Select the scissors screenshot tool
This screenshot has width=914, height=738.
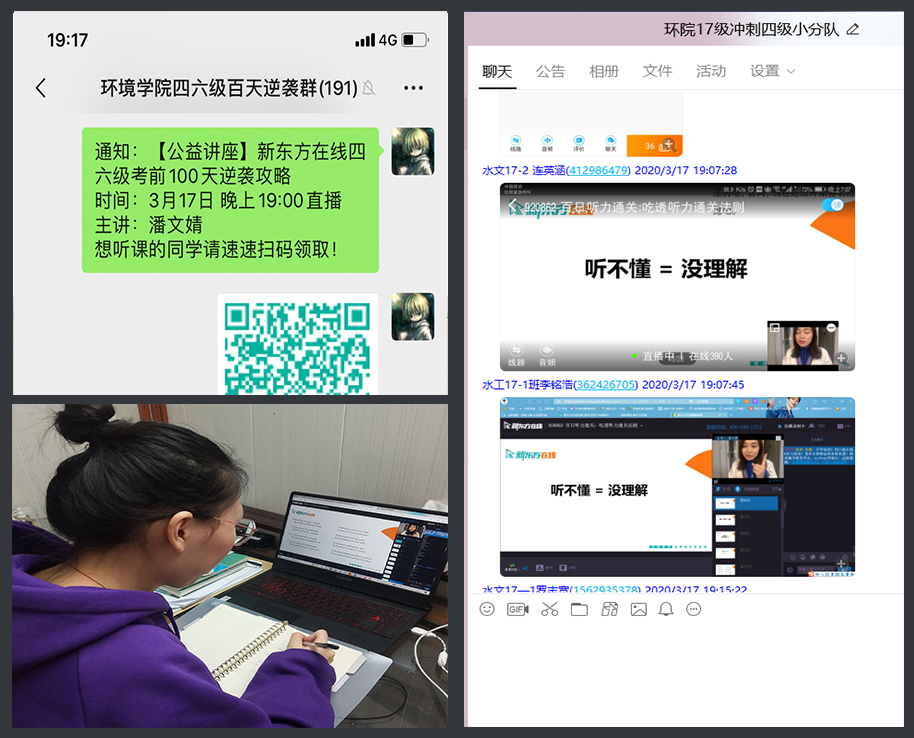point(549,609)
